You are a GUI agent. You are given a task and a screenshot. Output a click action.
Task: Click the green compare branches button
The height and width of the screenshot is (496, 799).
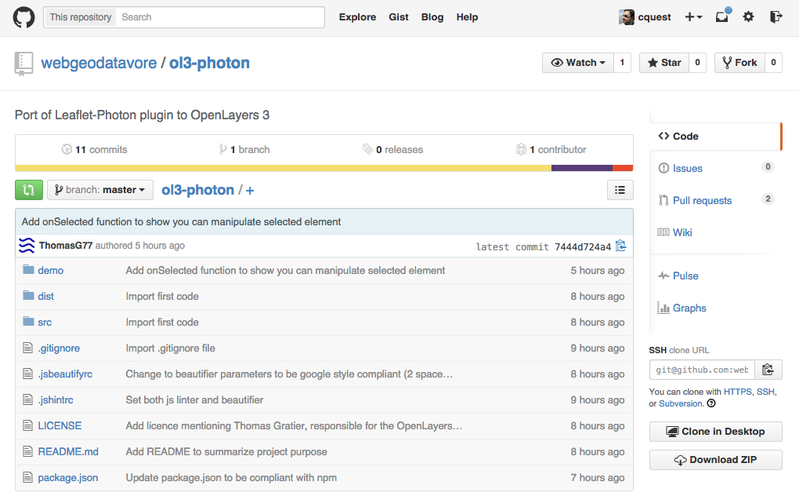(29, 190)
